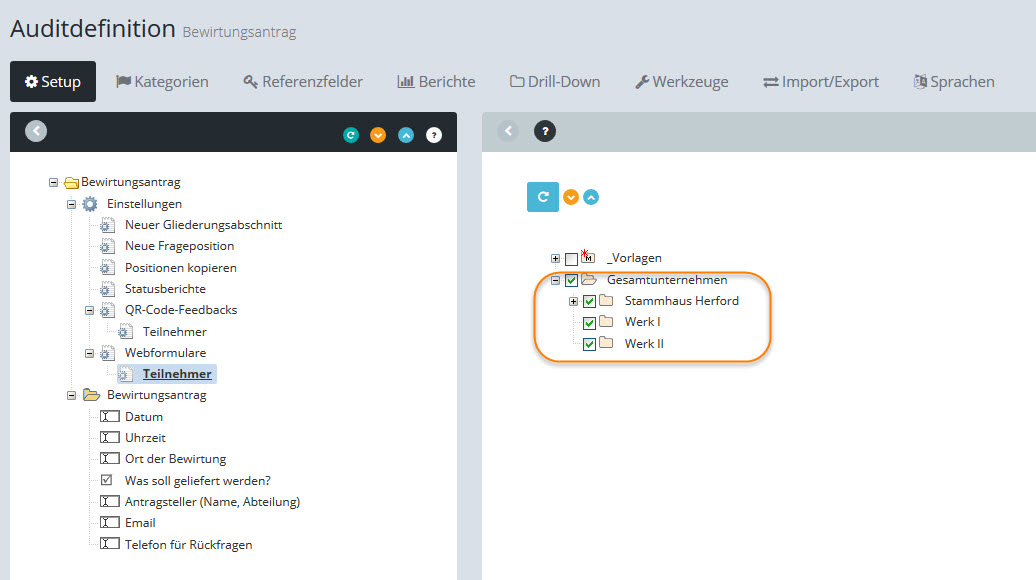Enable the _Vorlagen checkbox

[x=571, y=259]
